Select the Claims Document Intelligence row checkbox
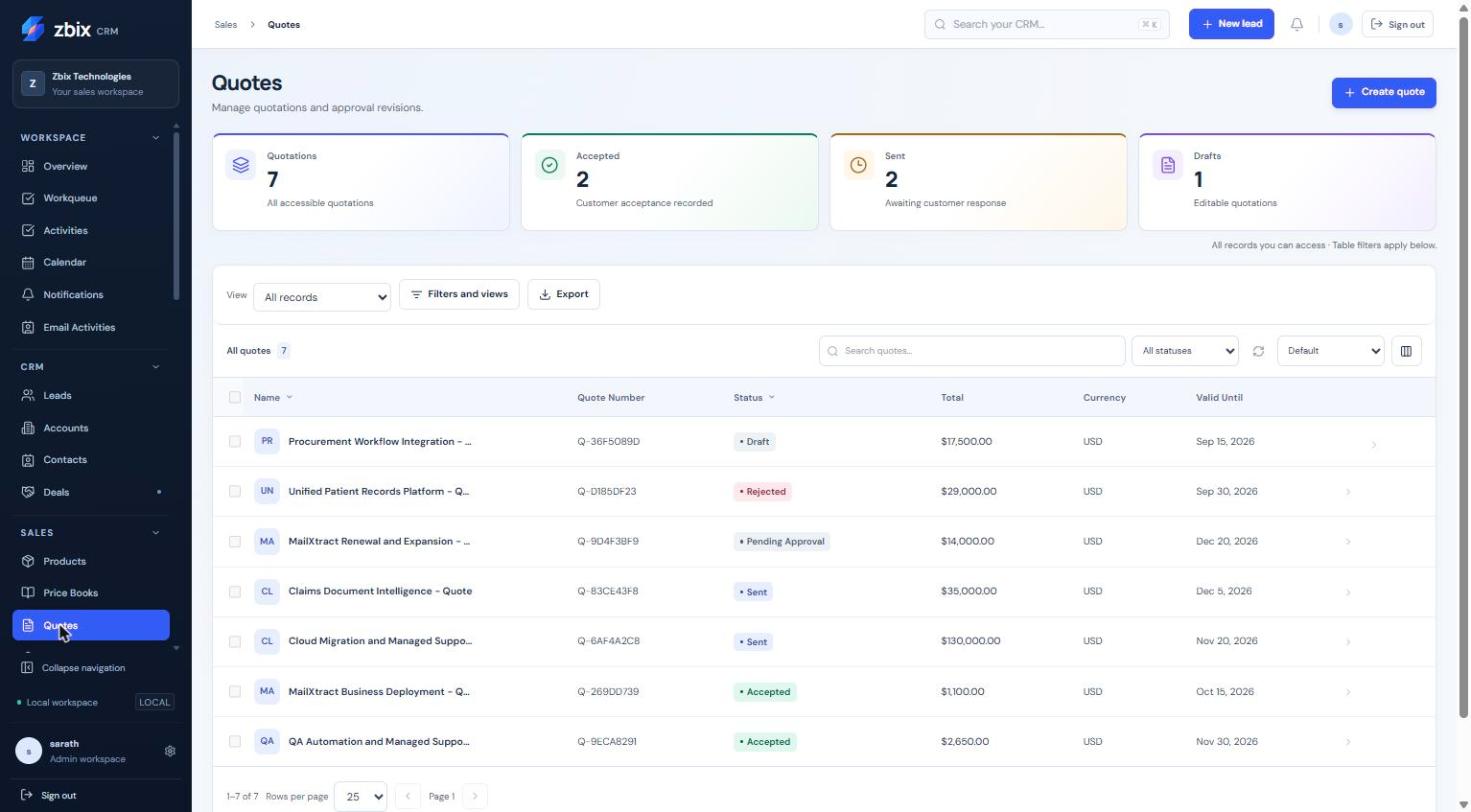 235,591
